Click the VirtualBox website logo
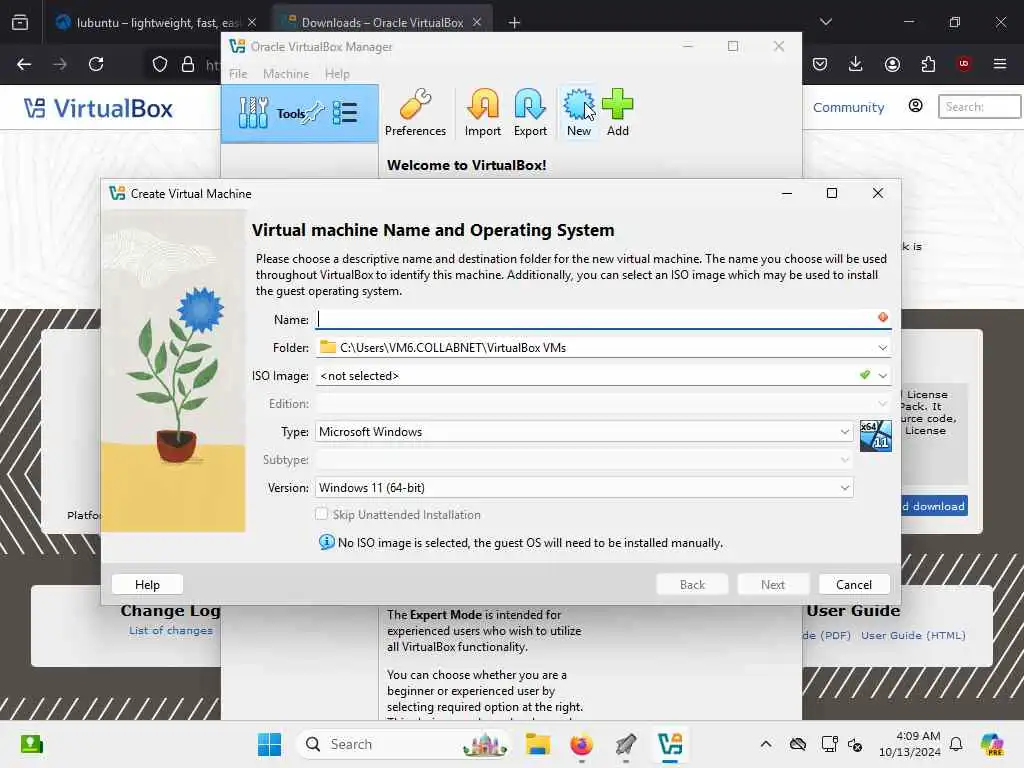1024x768 pixels. tap(99, 108)
